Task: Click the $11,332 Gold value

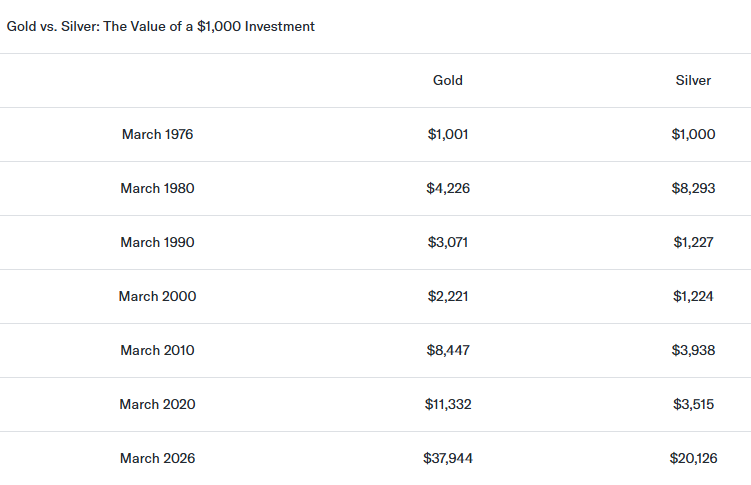Action: (448, 404)
